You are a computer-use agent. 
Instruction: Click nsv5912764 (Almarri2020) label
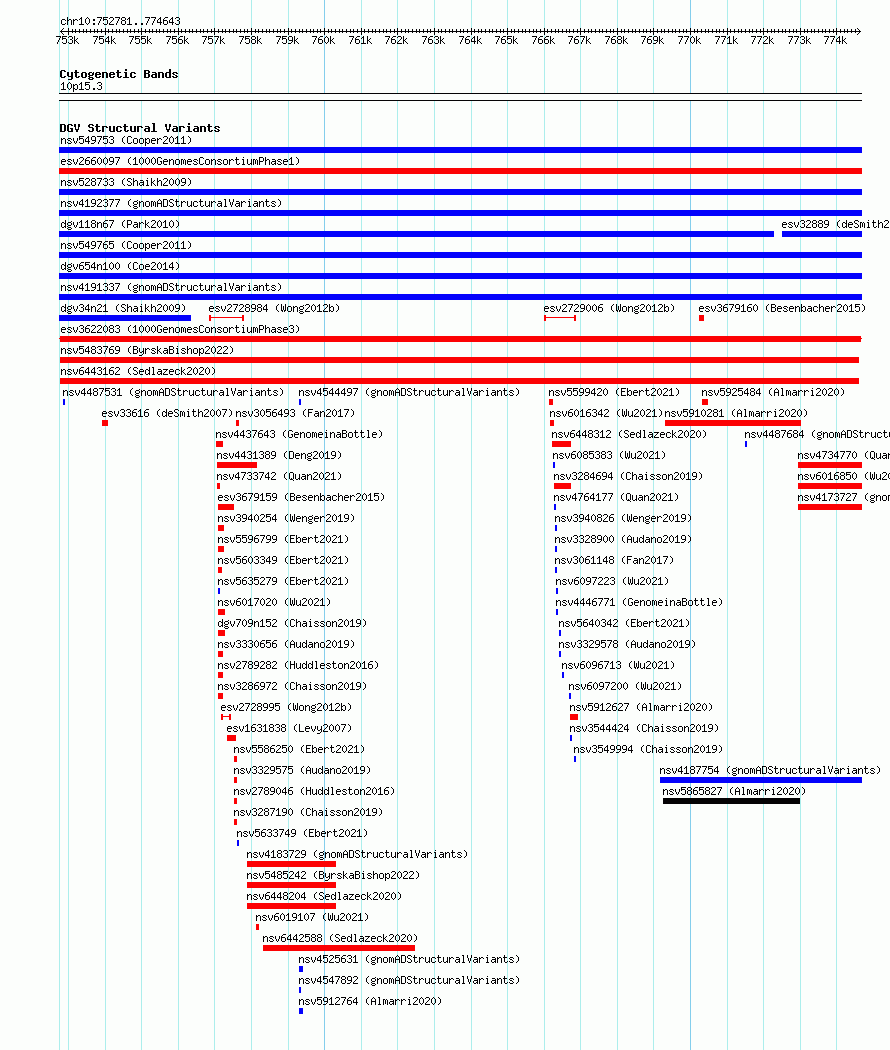click(370, 1001)
